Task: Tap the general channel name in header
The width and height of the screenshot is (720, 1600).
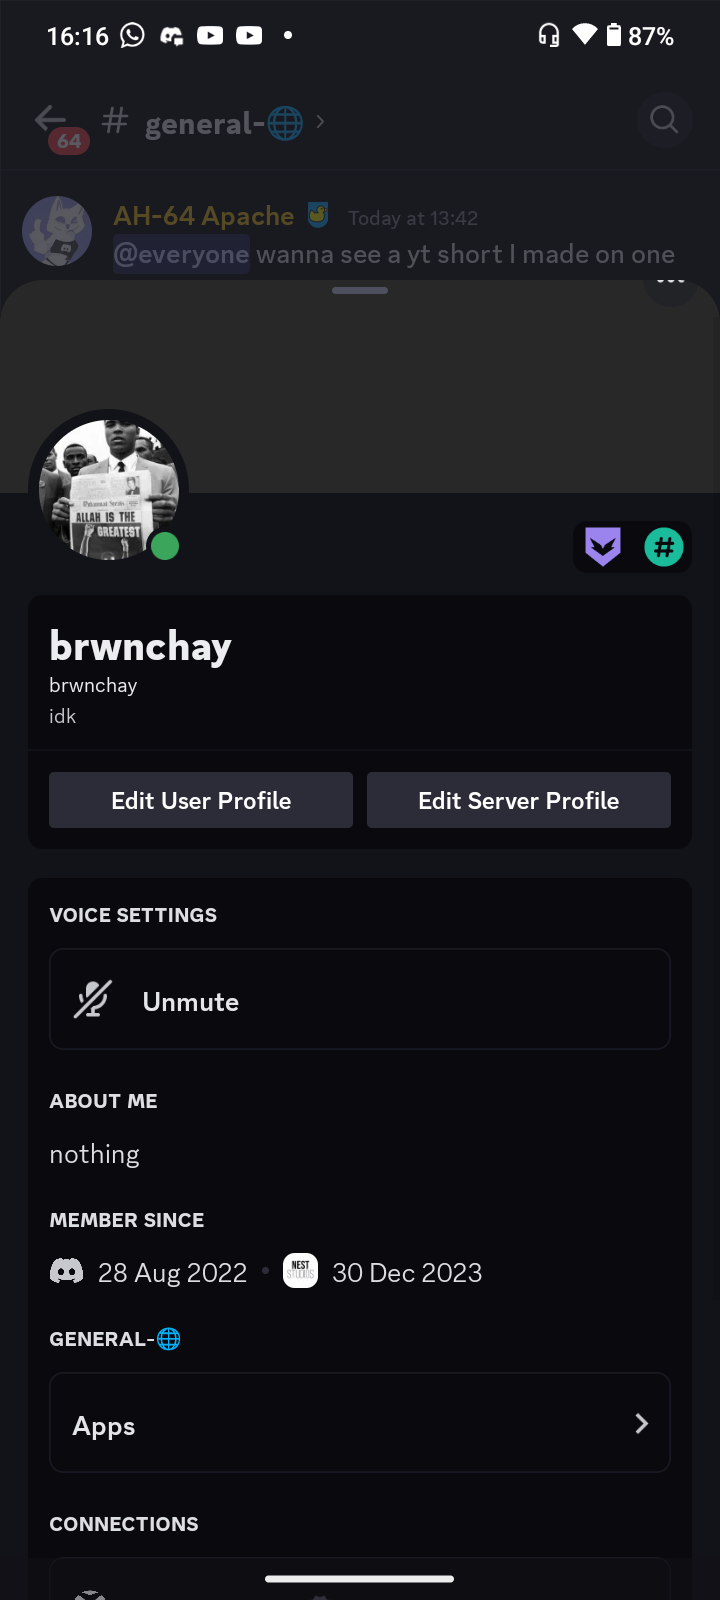Action: 222,123
